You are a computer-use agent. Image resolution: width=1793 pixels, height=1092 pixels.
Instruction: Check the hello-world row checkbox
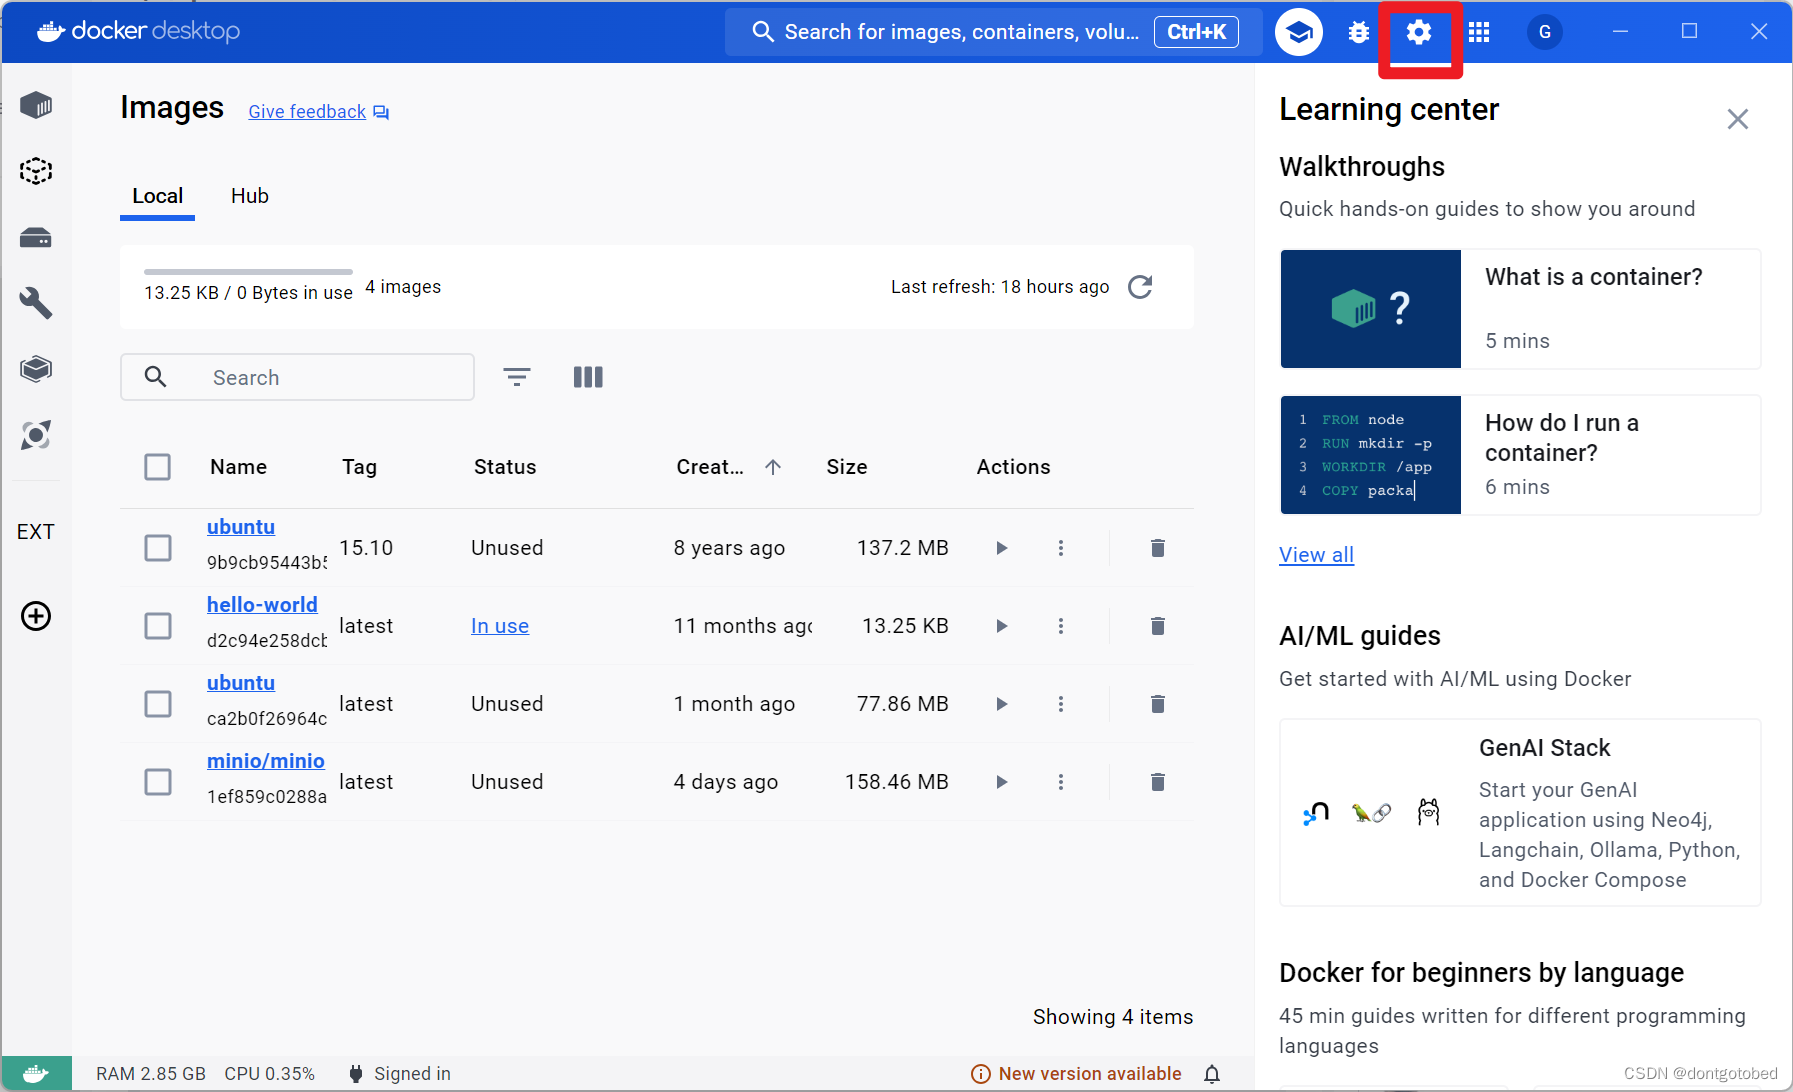coord(158,626)
